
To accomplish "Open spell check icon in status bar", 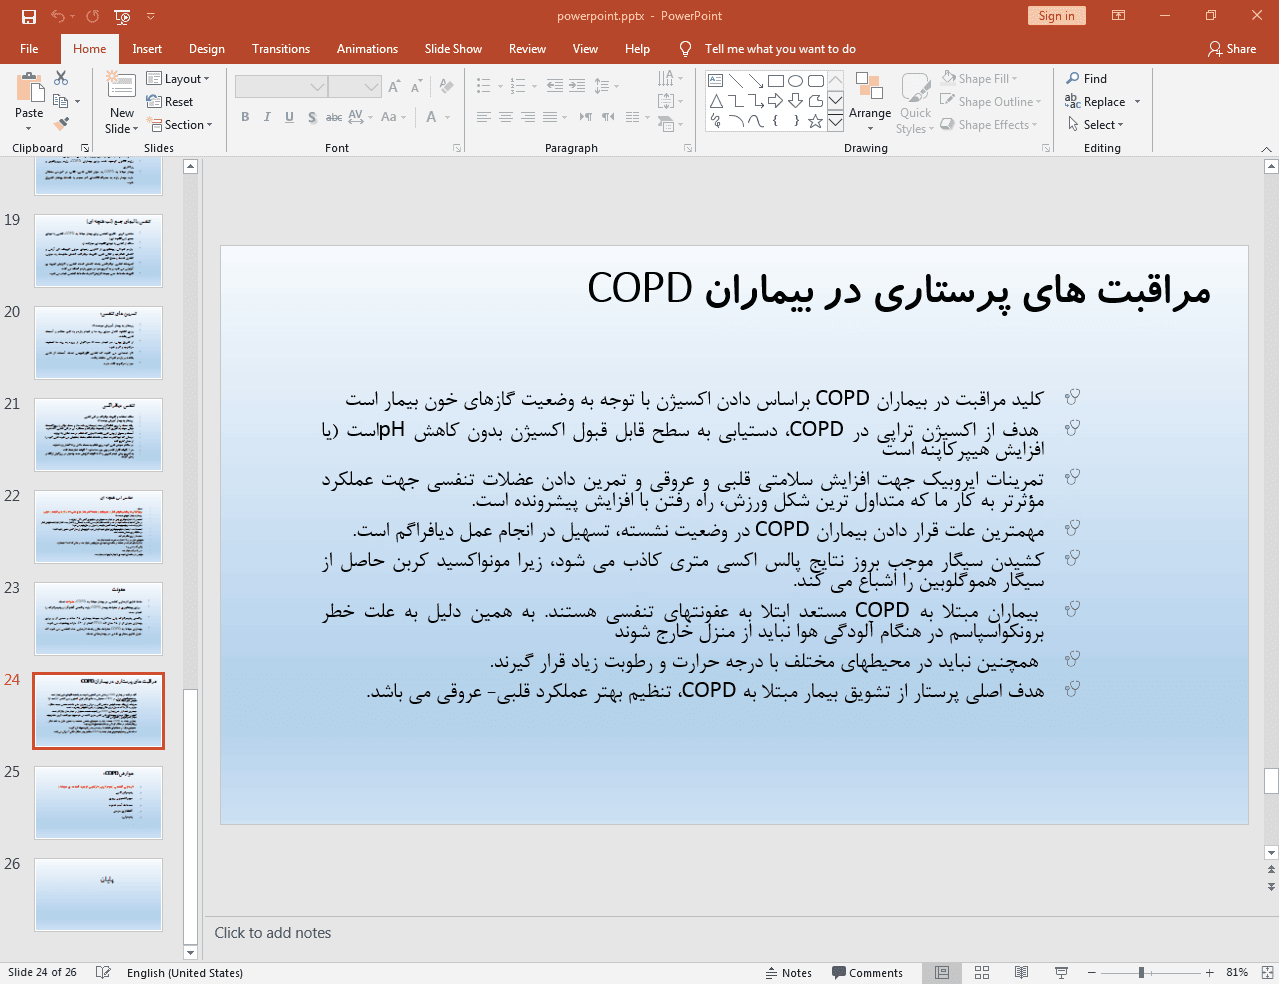I will (103, 972).
